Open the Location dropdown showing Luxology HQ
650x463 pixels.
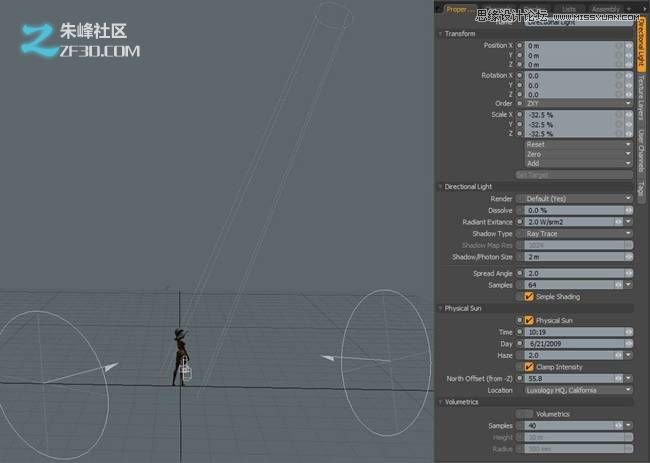point(579,390)
